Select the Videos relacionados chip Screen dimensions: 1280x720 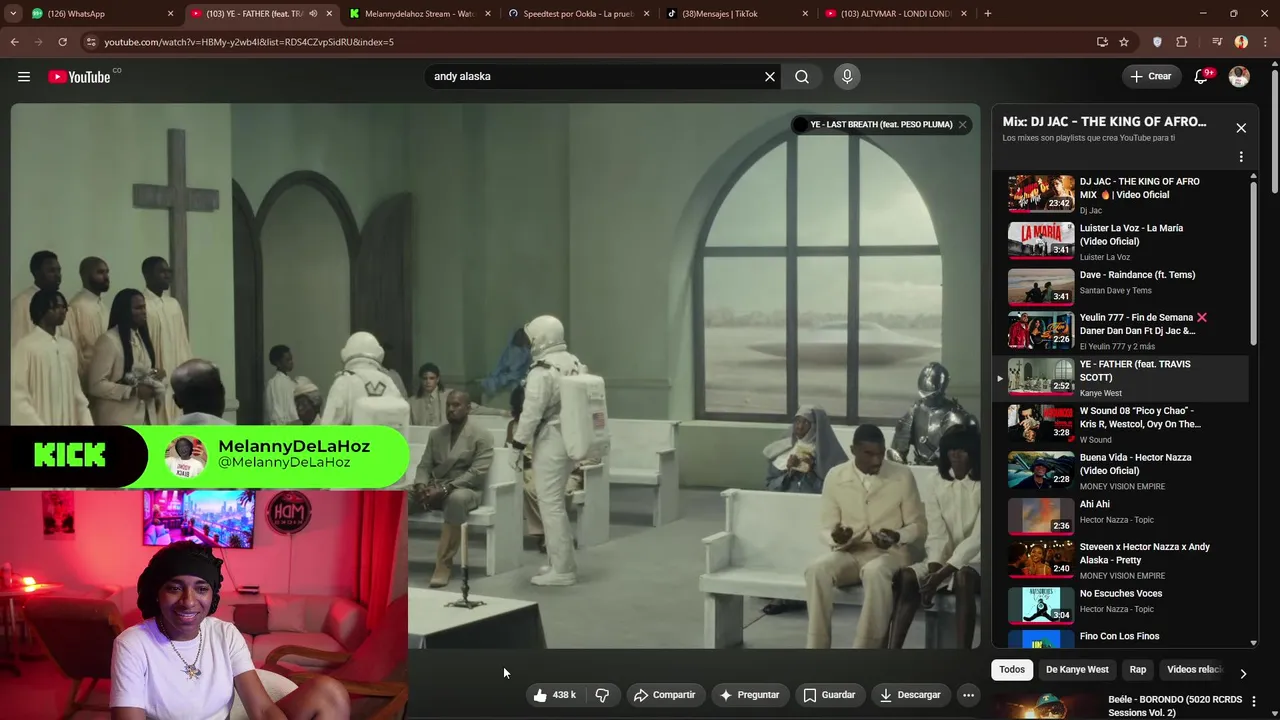1195,669
